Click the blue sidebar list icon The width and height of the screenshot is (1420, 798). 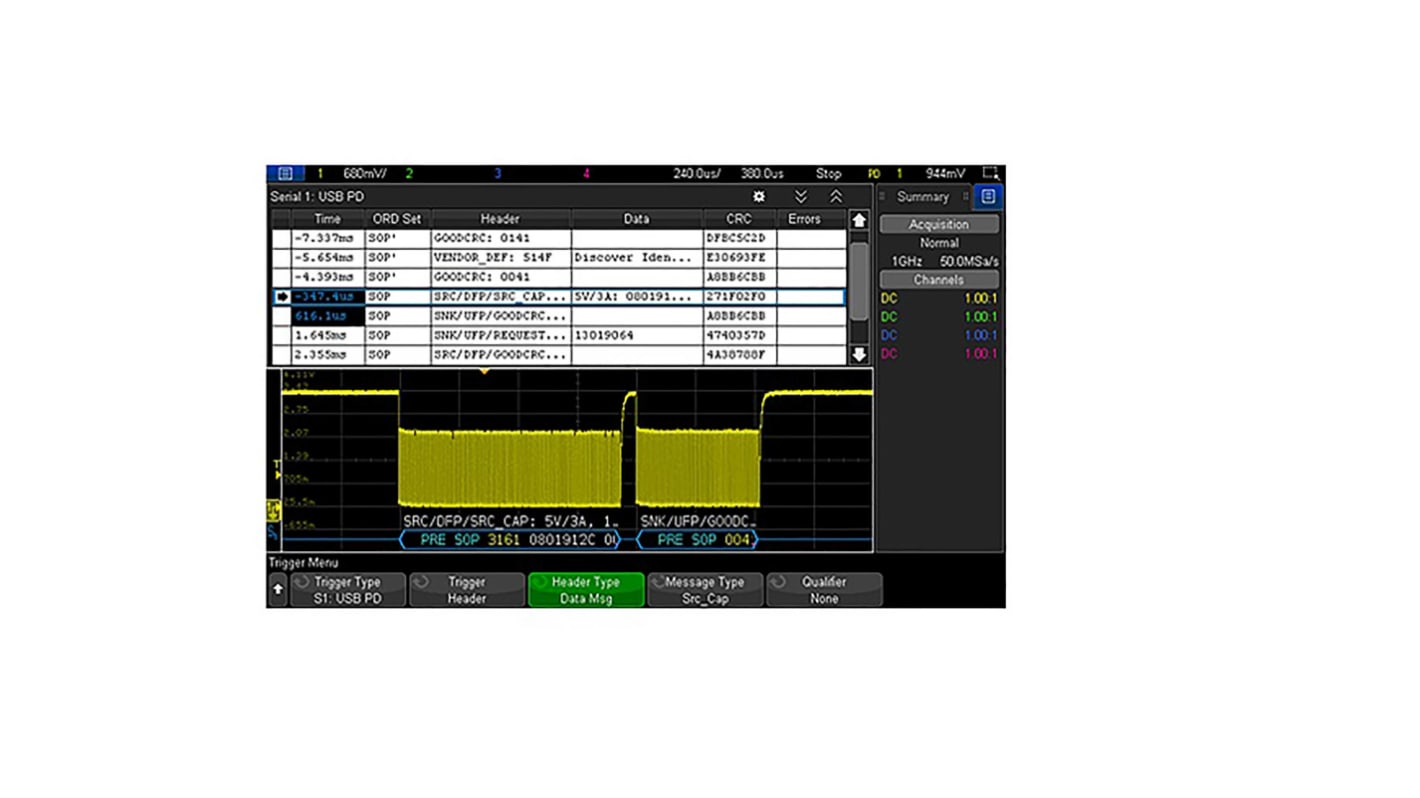coord(988,197)
